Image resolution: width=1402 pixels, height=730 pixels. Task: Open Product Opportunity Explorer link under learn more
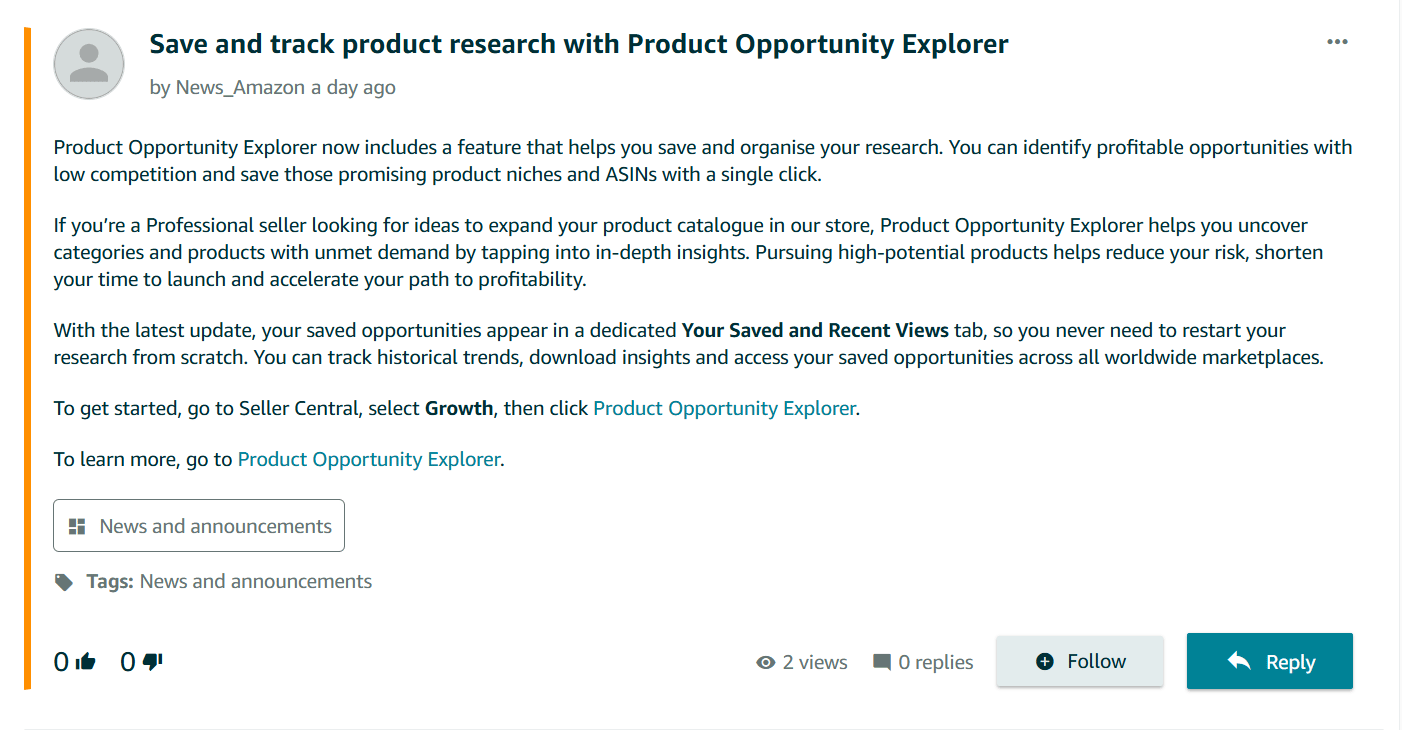369,459
